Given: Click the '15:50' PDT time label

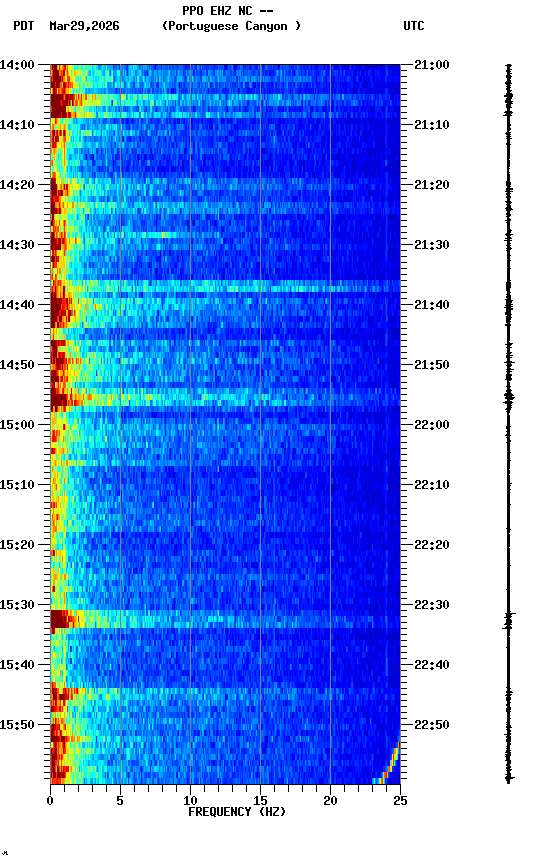Looking at the screenshot, I should click(x=17, y=725).
